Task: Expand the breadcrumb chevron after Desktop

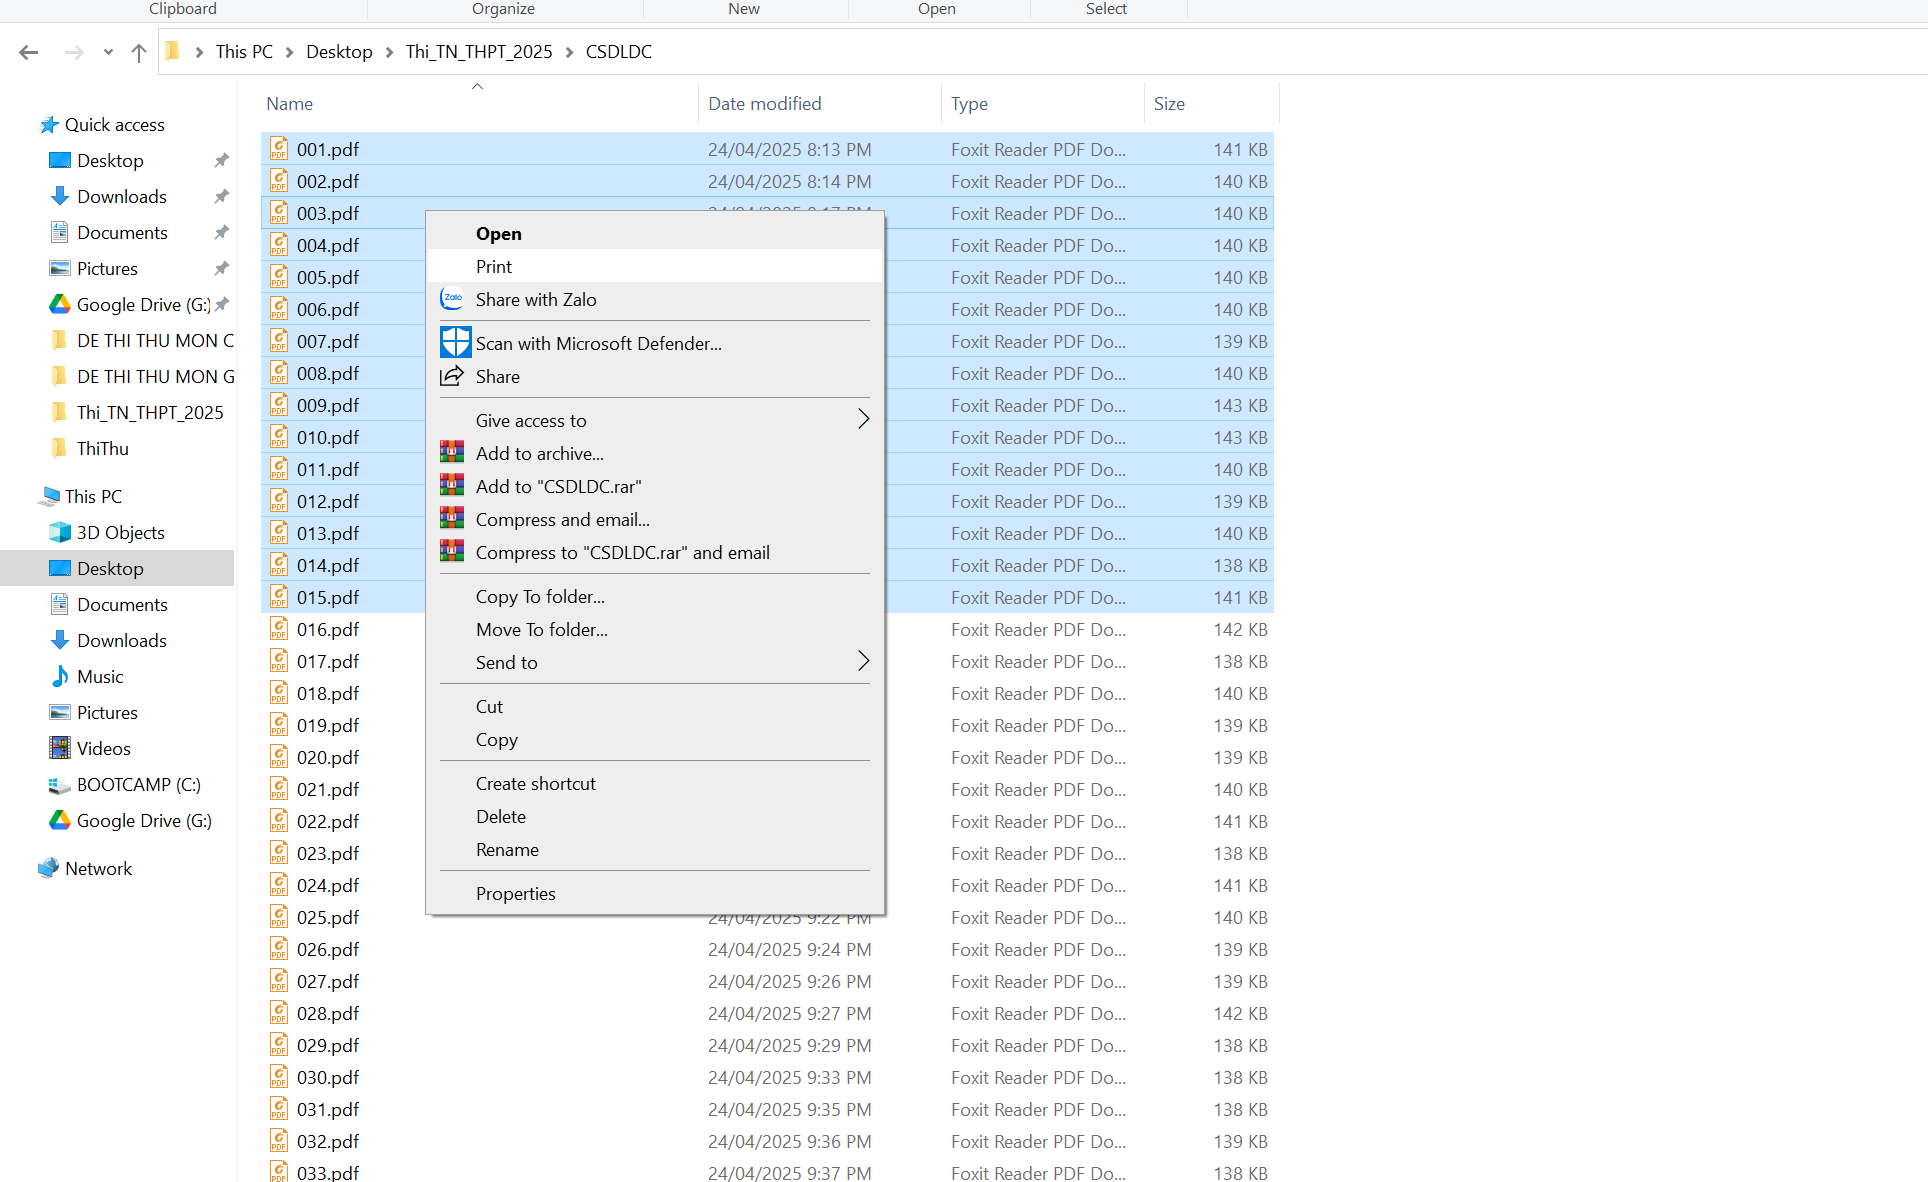Action: point(390,52)
